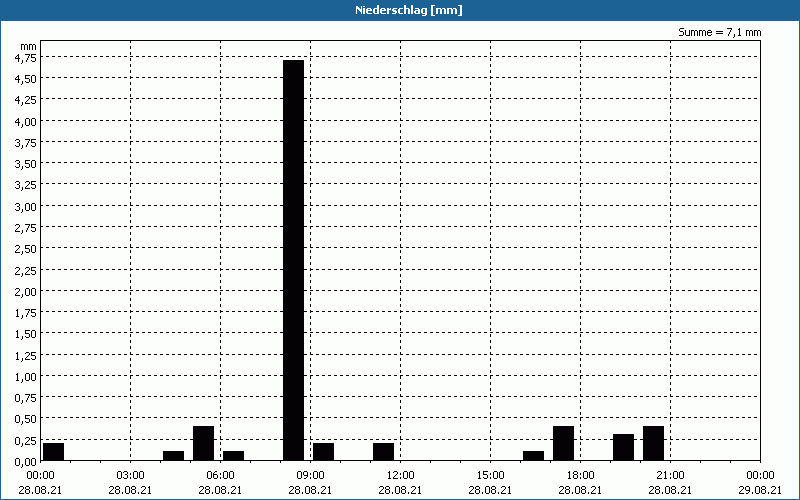Select the 'Summe = 7,1 mm' total label
The image size is (800, 500).
[719, 32]
